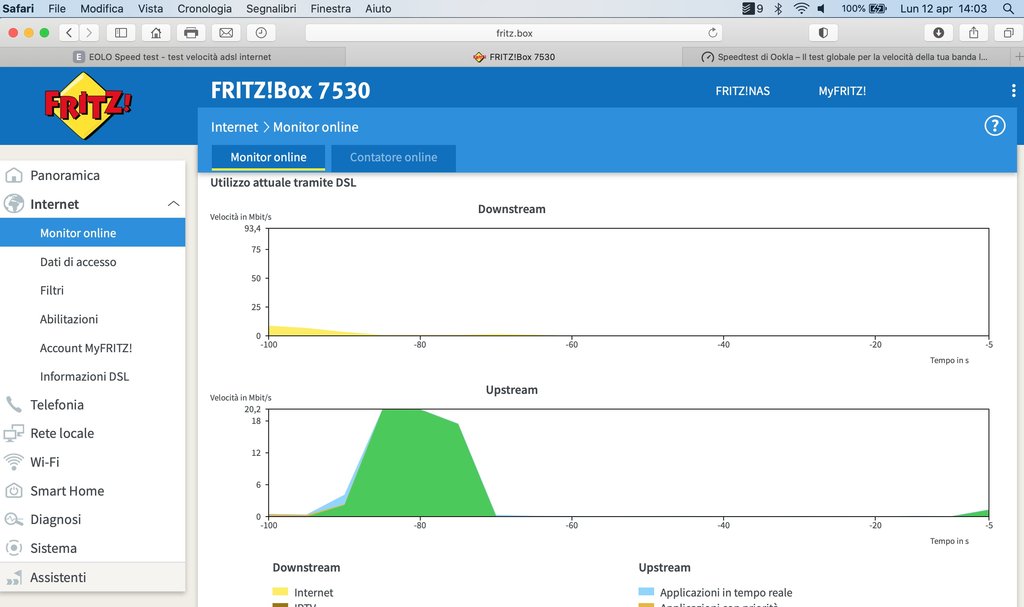Click the fritz.box address bar
The image size is (1024, 607).
click(514, 33)
